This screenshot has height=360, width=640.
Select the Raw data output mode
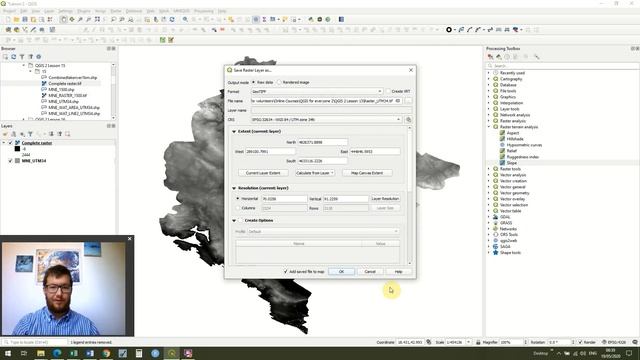(253, 82)
